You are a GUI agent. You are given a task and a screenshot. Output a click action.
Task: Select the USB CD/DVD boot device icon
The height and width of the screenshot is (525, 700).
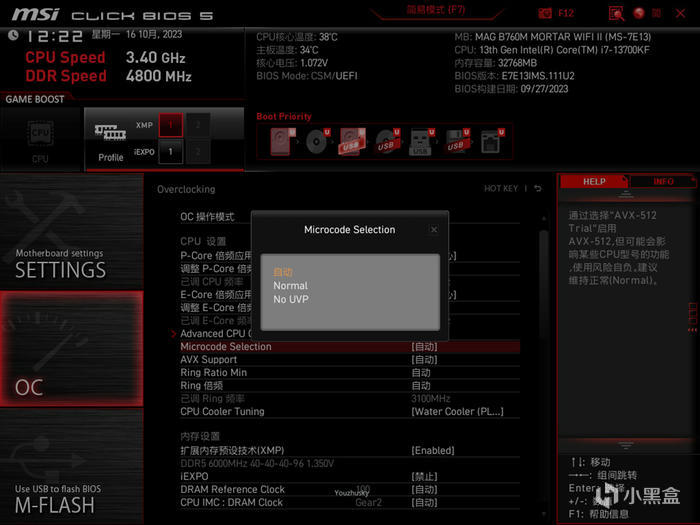click(387, 142)
